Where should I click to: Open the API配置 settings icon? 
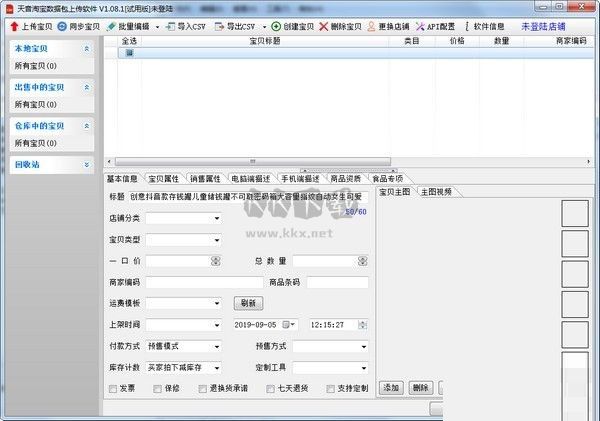click(x=420, y=25)
